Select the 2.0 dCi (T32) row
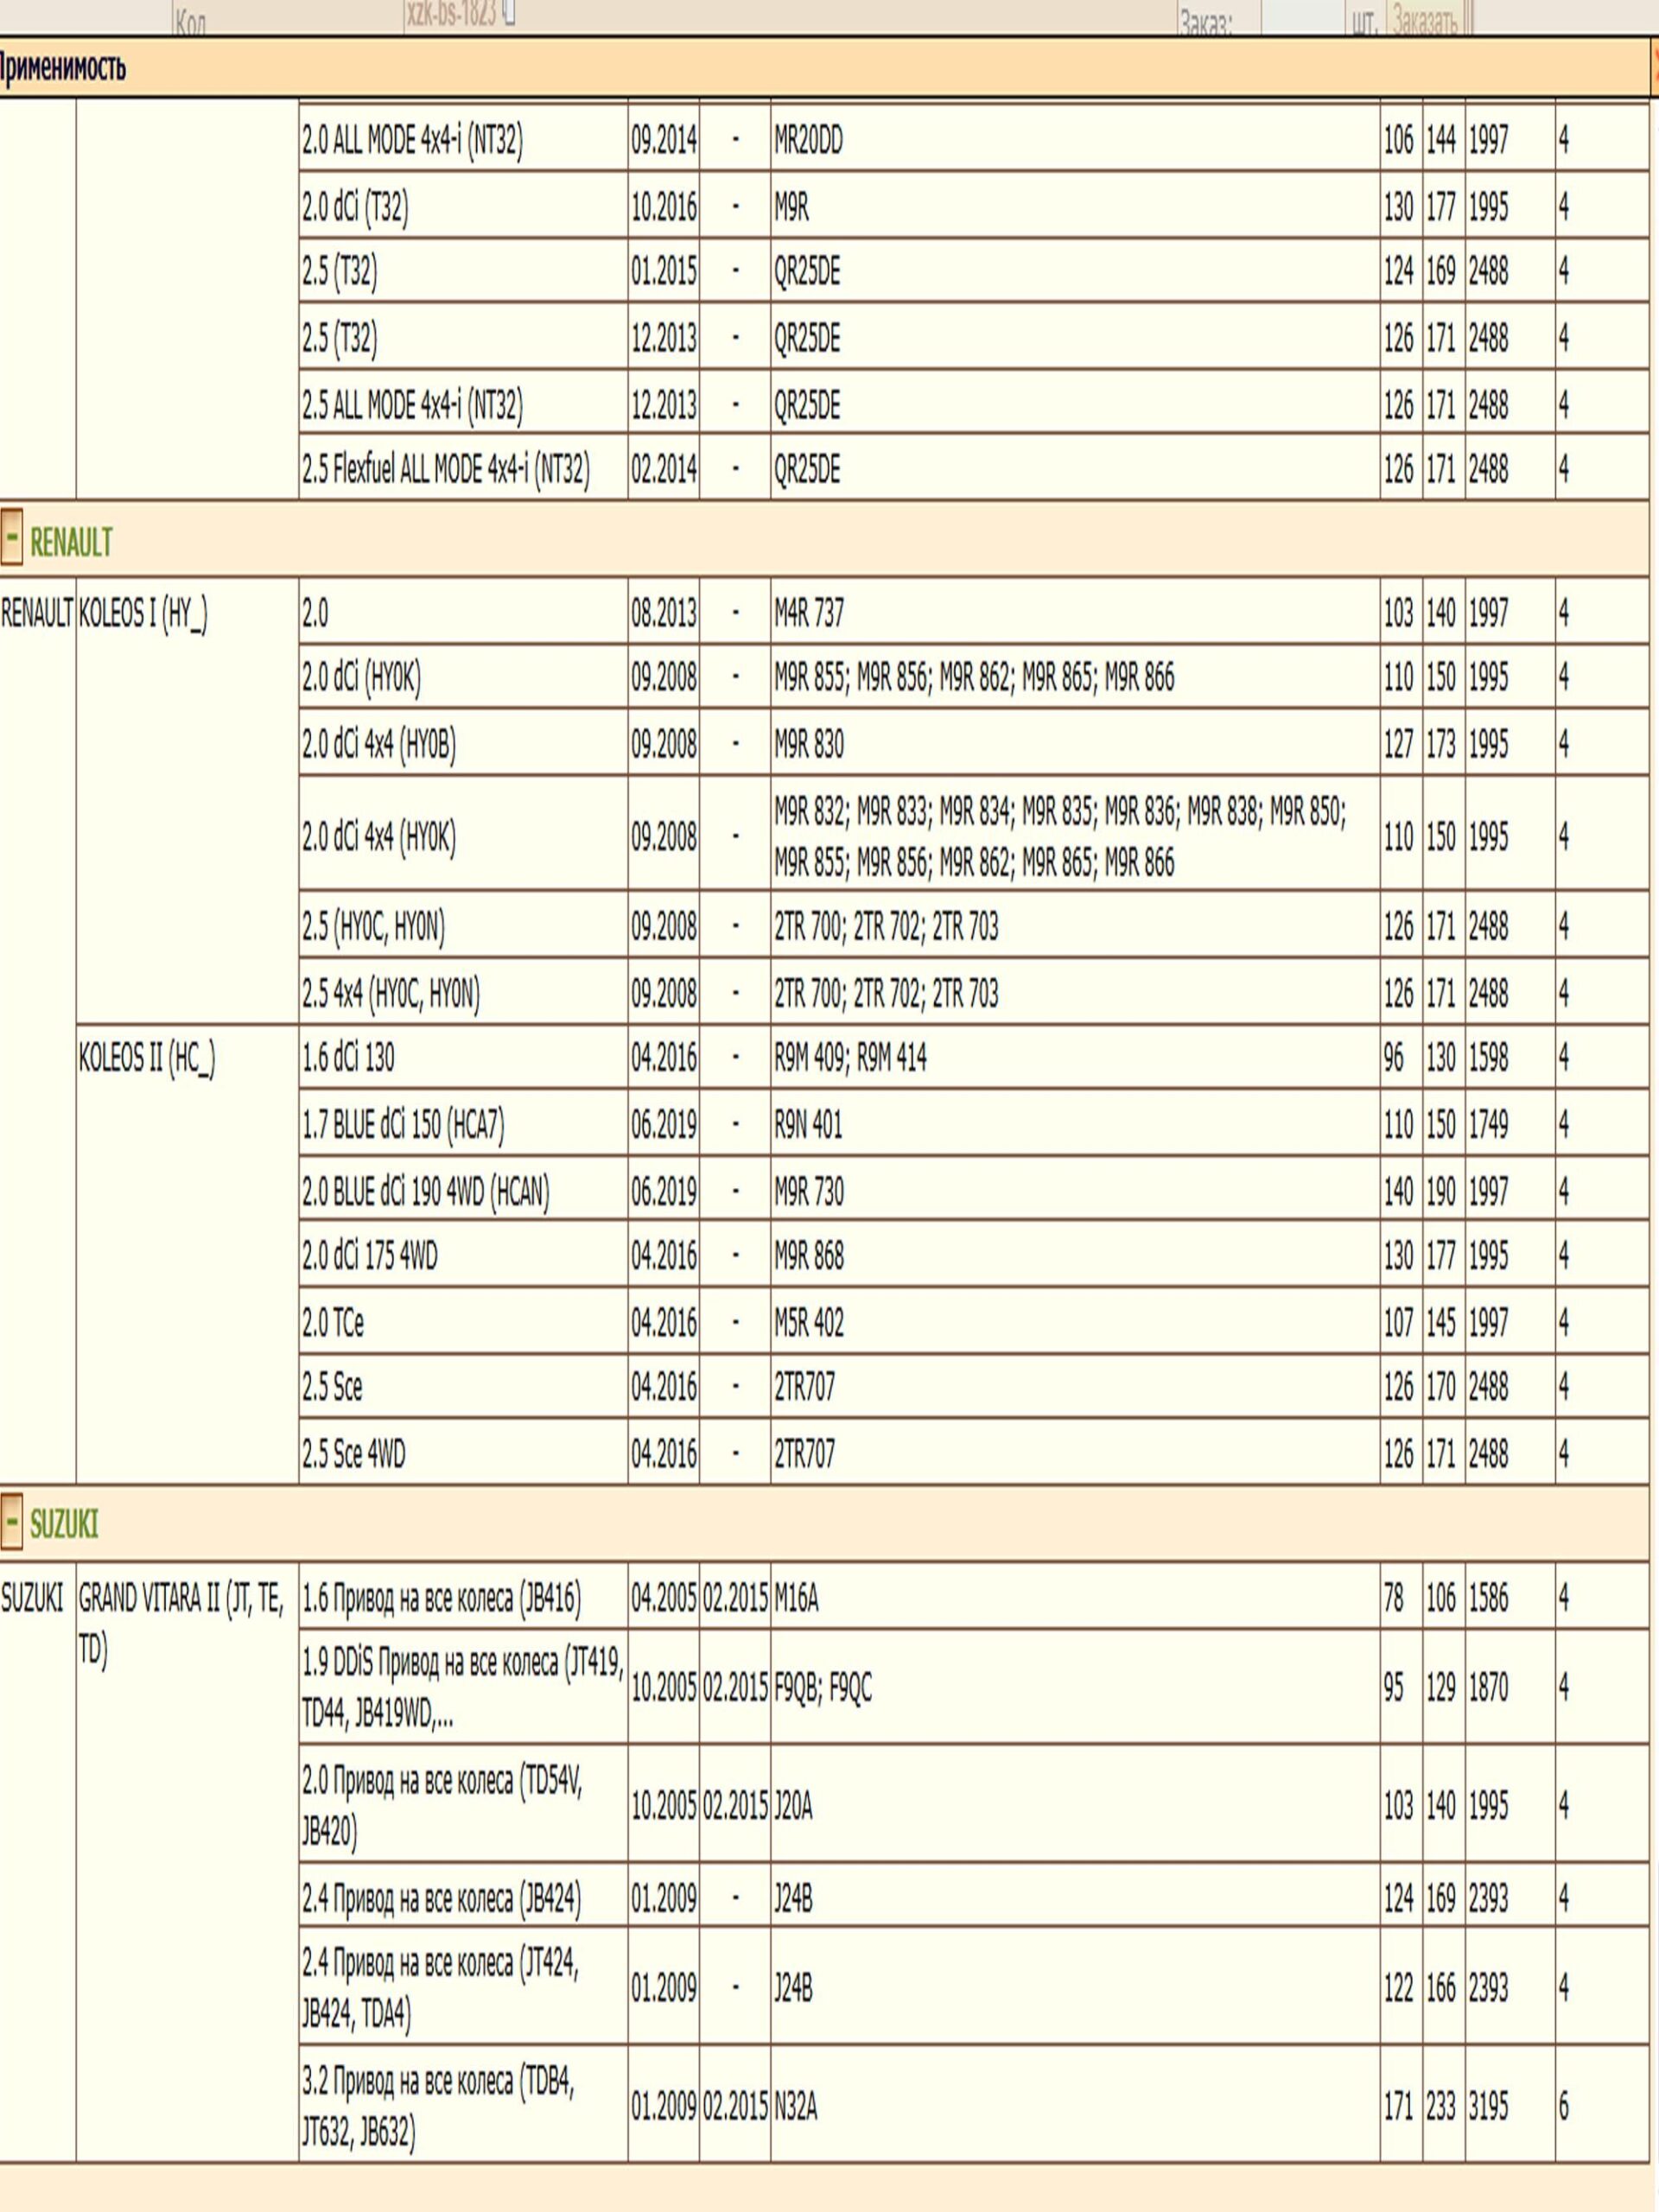 point(356,207)
